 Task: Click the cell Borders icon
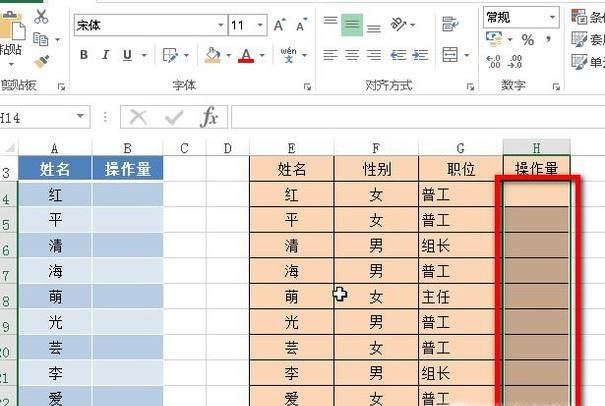170,56
